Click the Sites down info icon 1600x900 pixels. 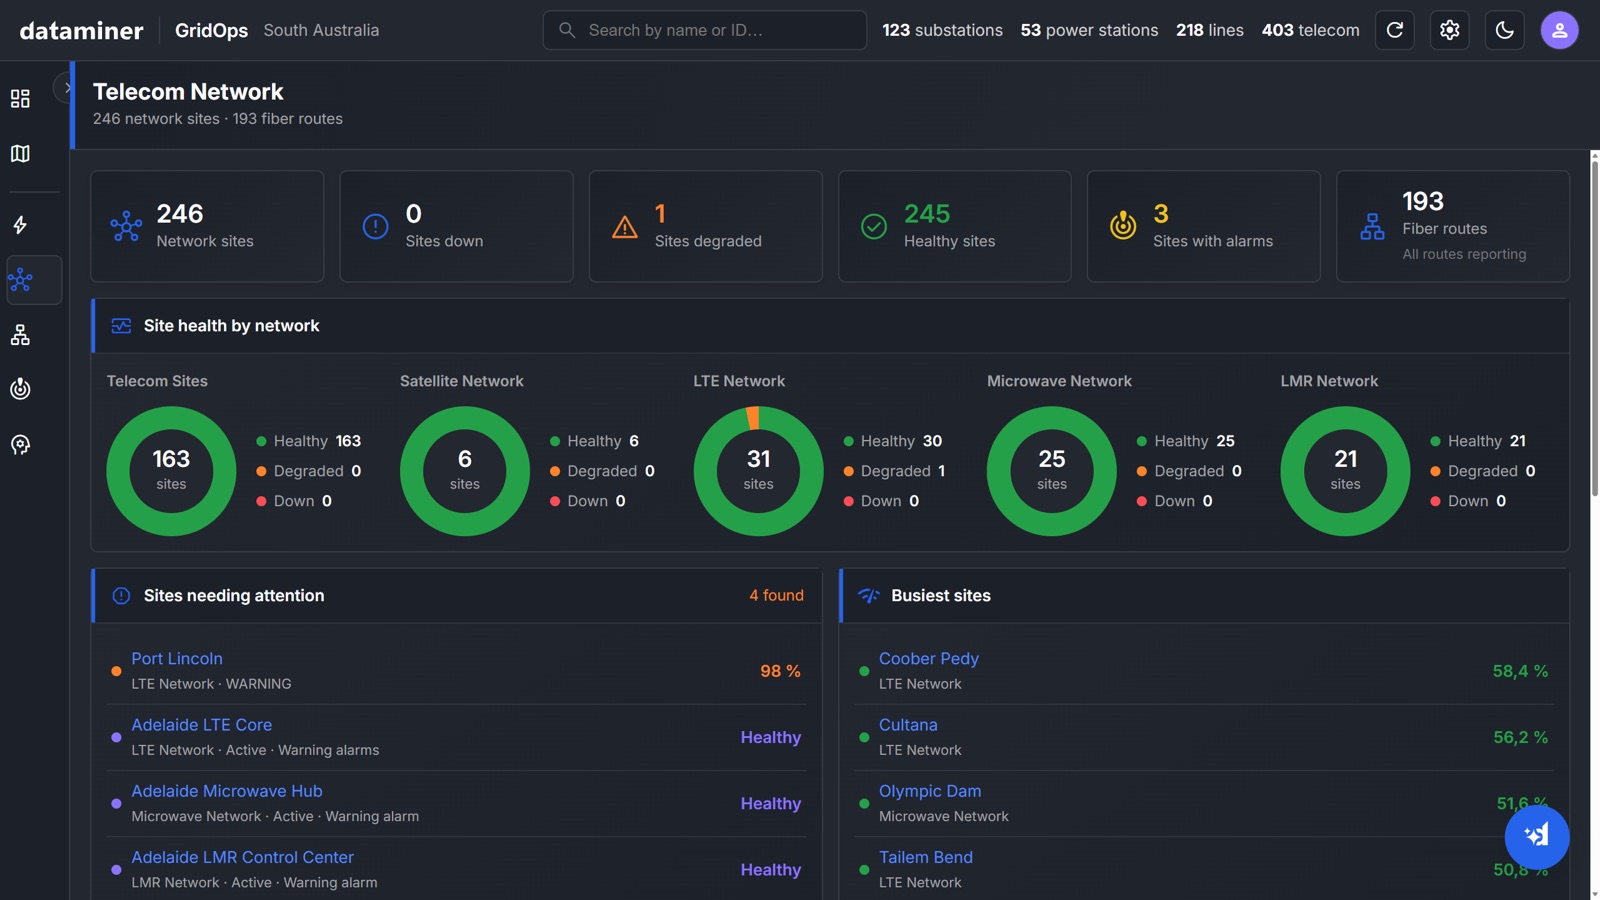click(x=375, y=226)
